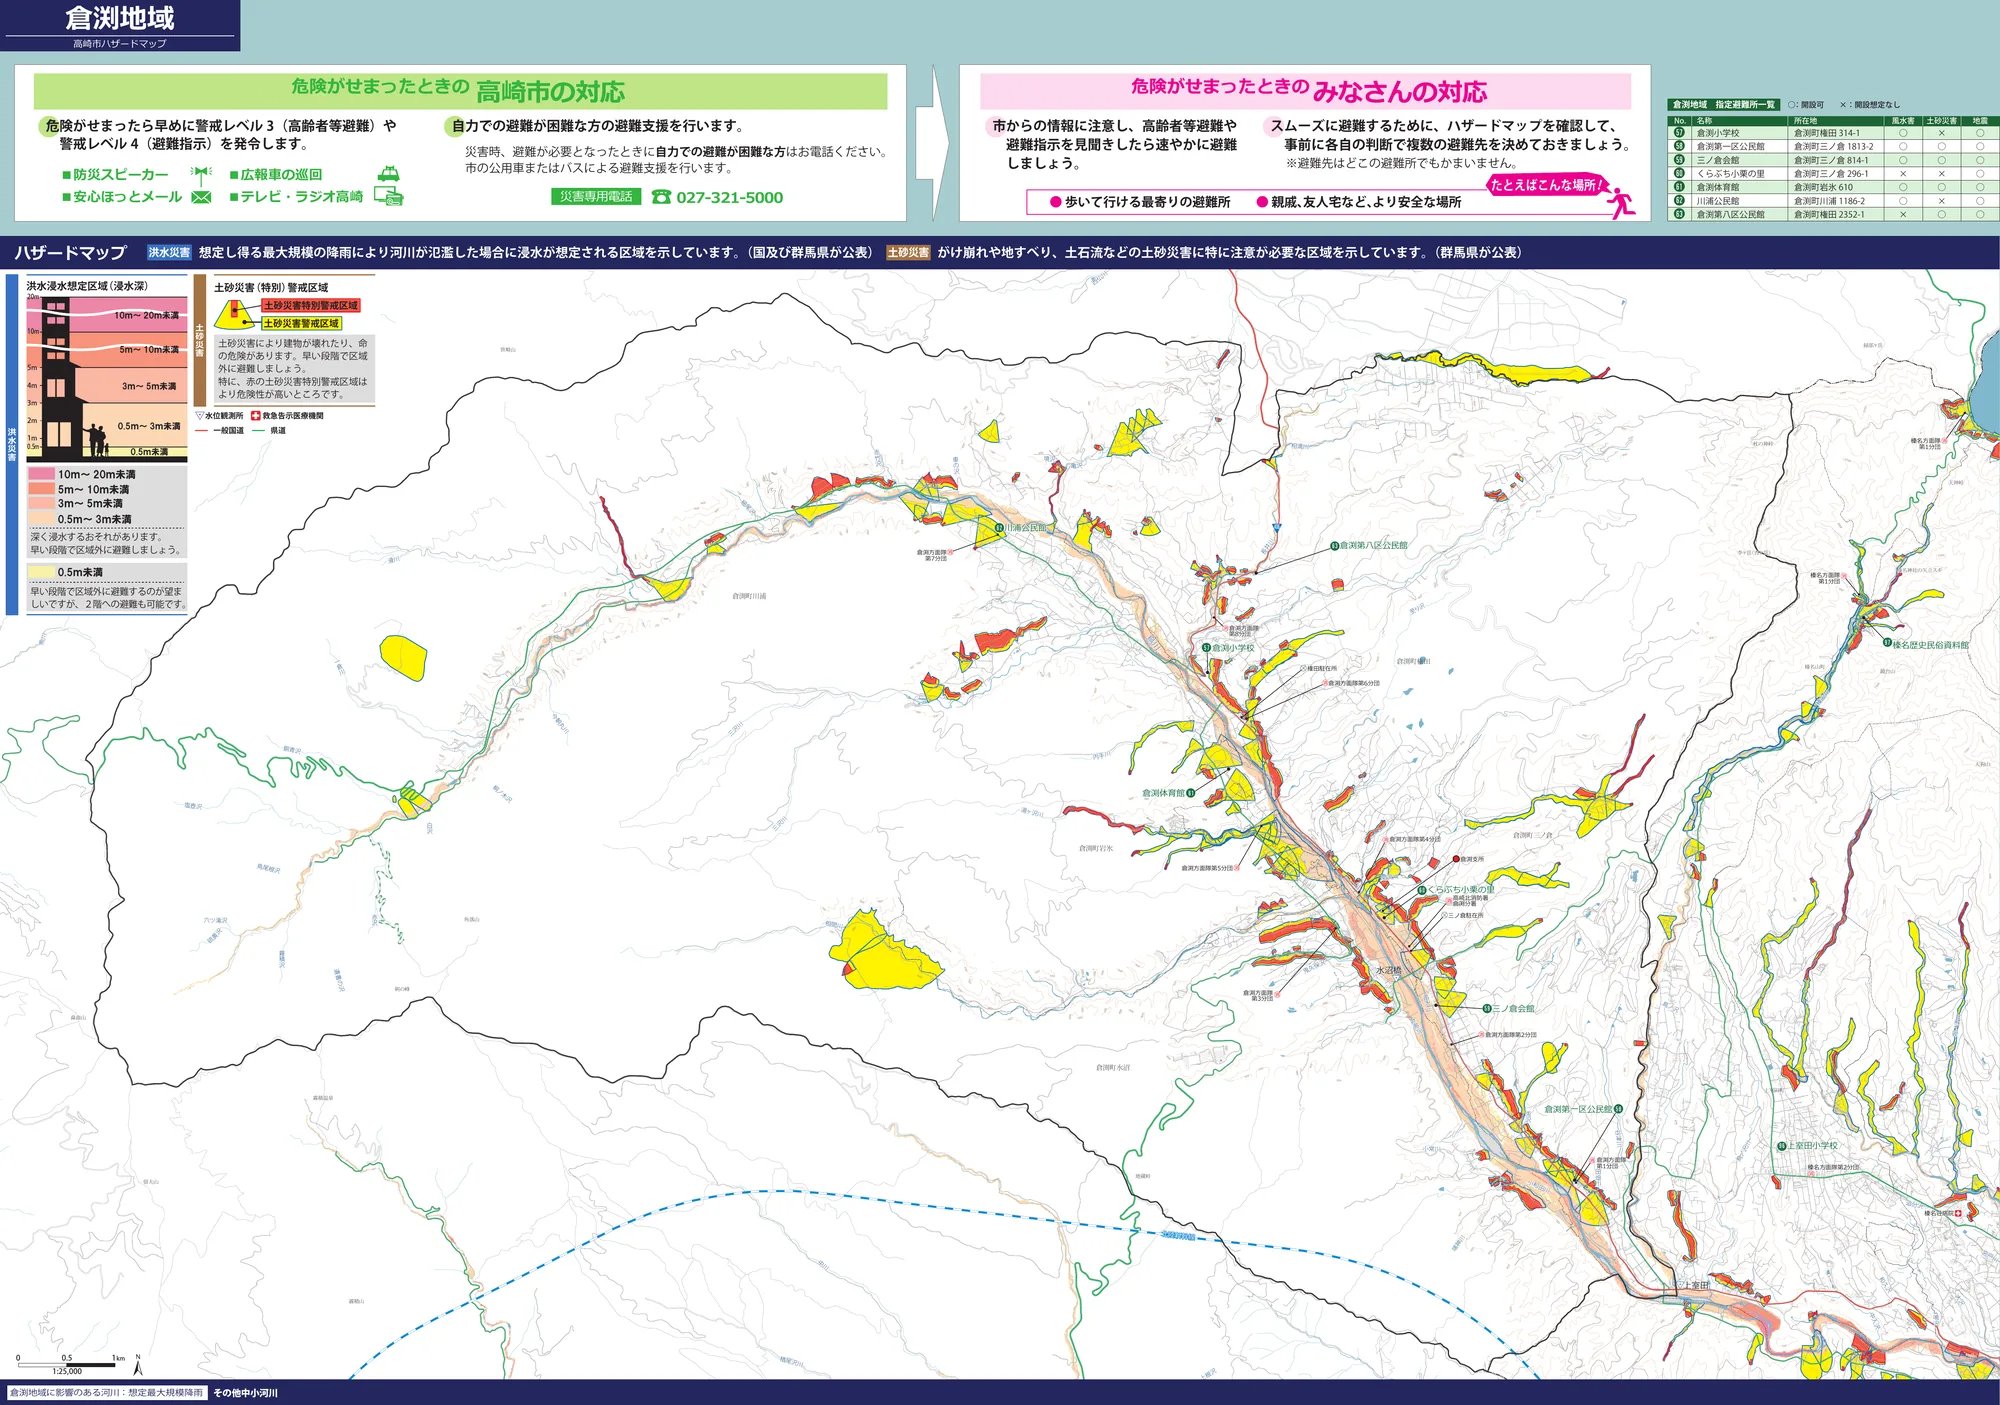The width and height of the screenshot is (2000, 1405).
Task: Click the 榛名歴史民俗資料館 label on map
Action: (1931, 645)
